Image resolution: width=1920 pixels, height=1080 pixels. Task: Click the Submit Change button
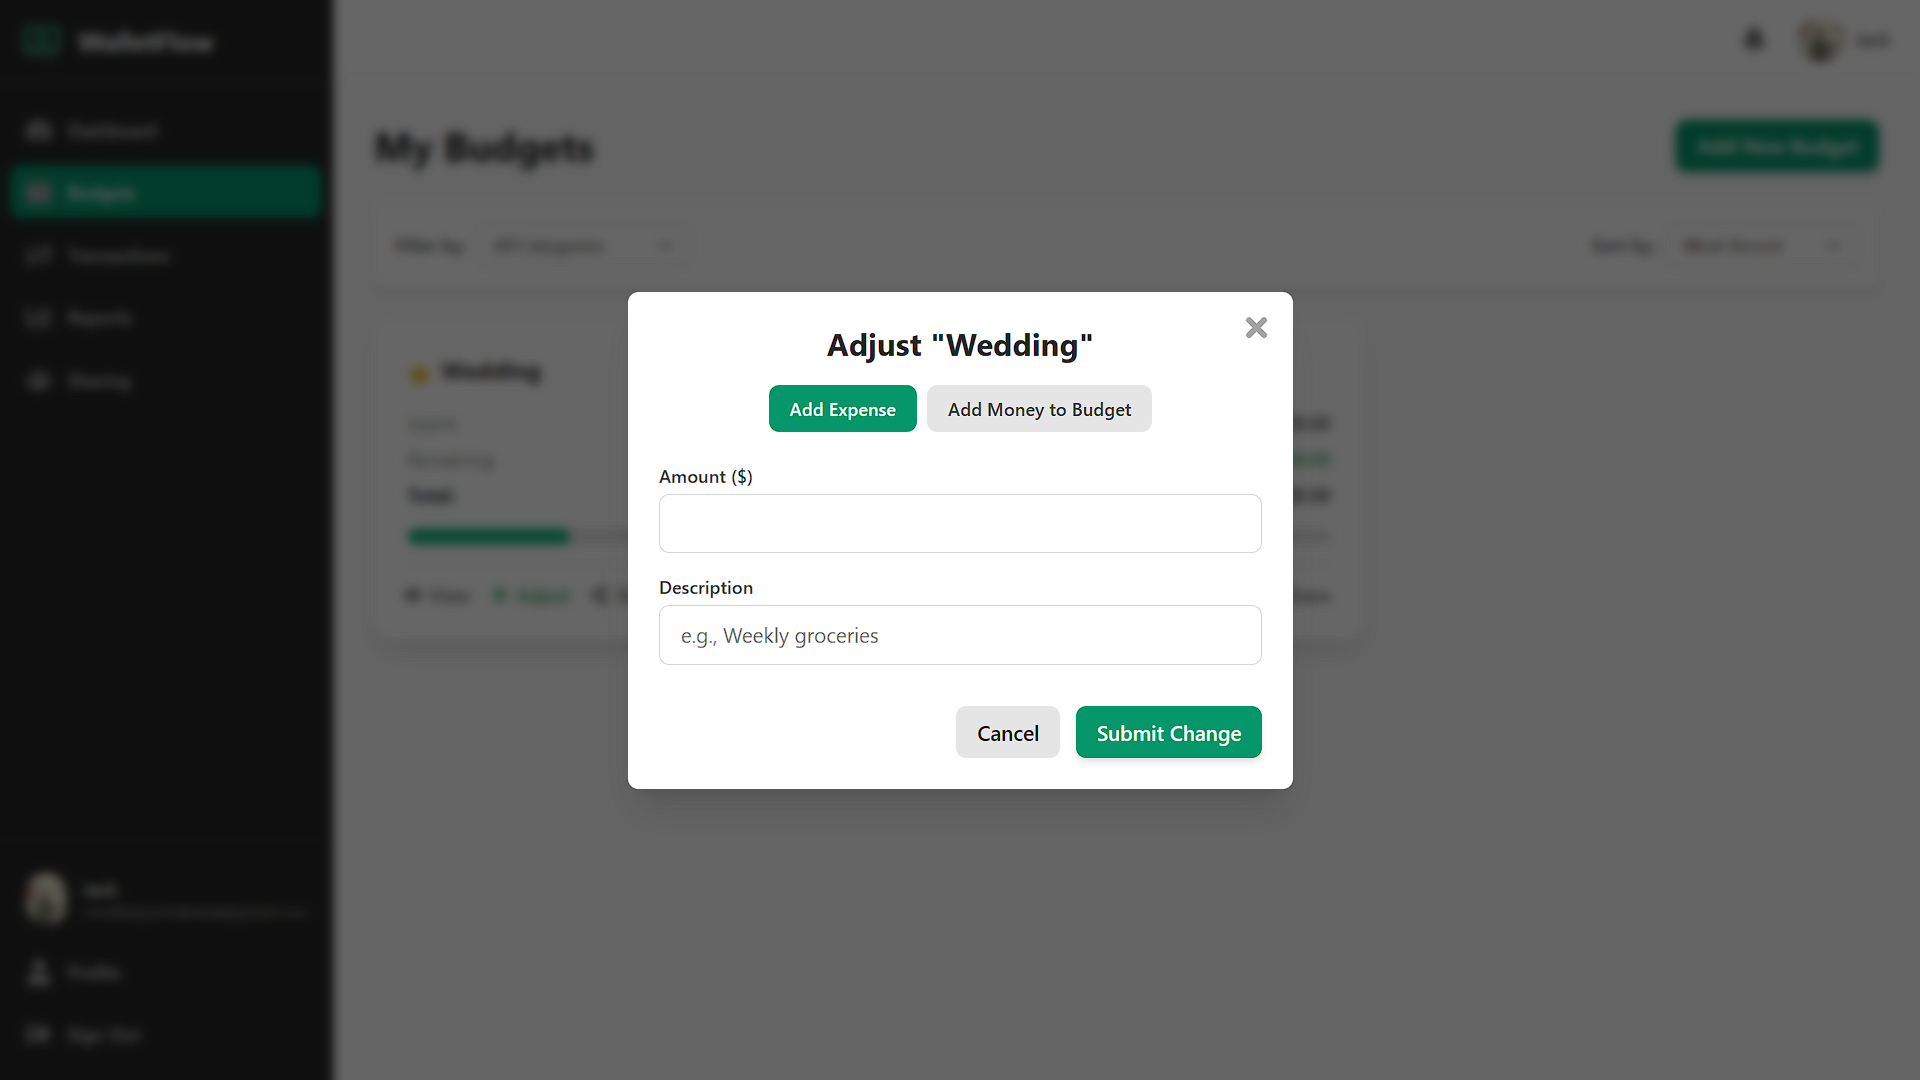coord(1168,733)
